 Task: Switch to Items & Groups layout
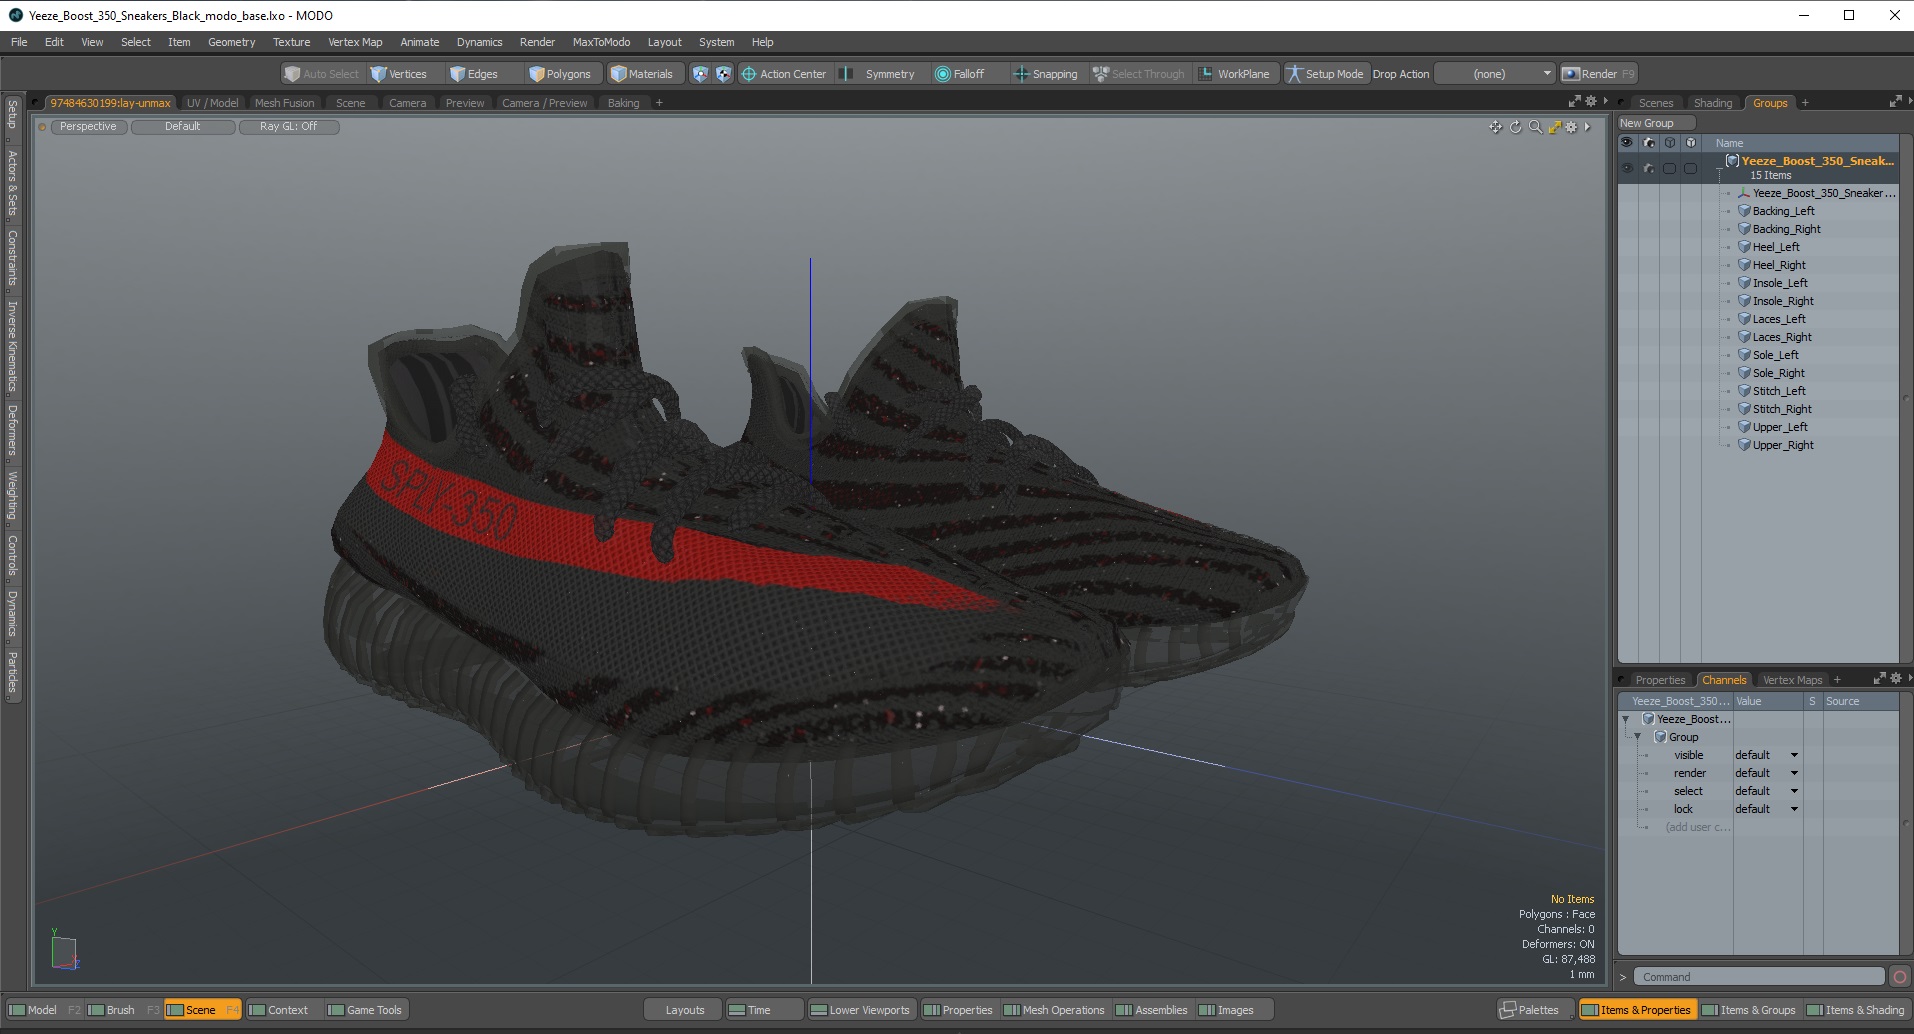[x=1748, y=1010]
